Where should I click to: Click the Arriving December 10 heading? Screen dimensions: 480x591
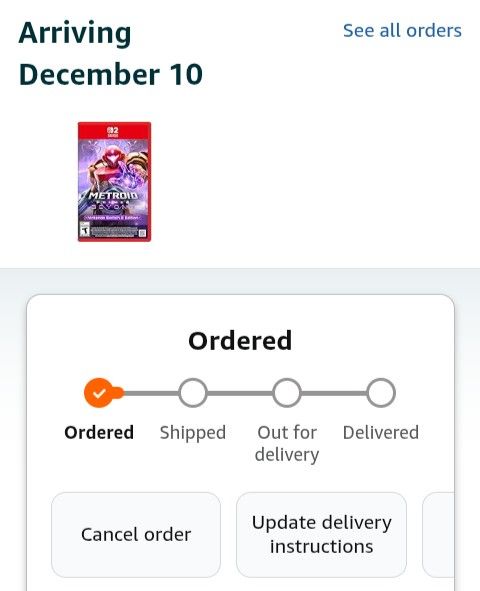[111, 54]
